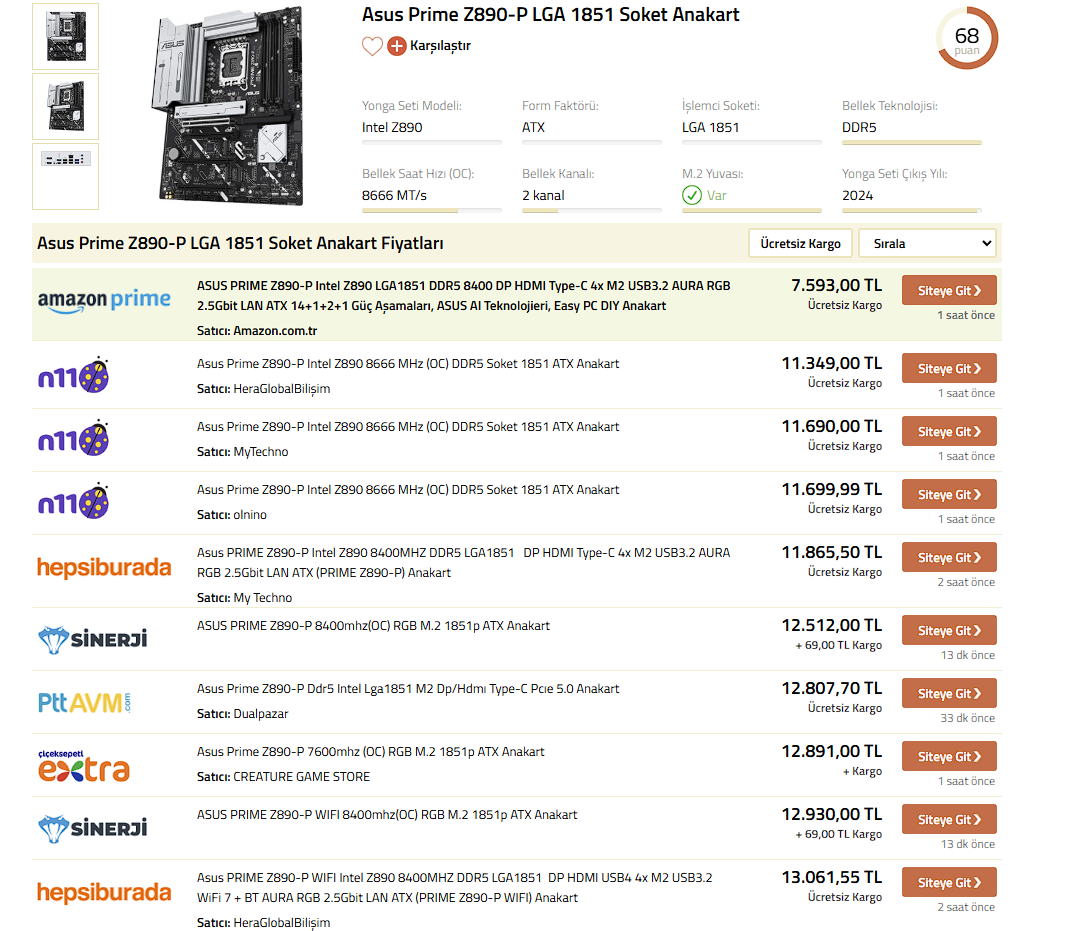Go to site for 13.061,55 TL offer

tap(949, 882)
